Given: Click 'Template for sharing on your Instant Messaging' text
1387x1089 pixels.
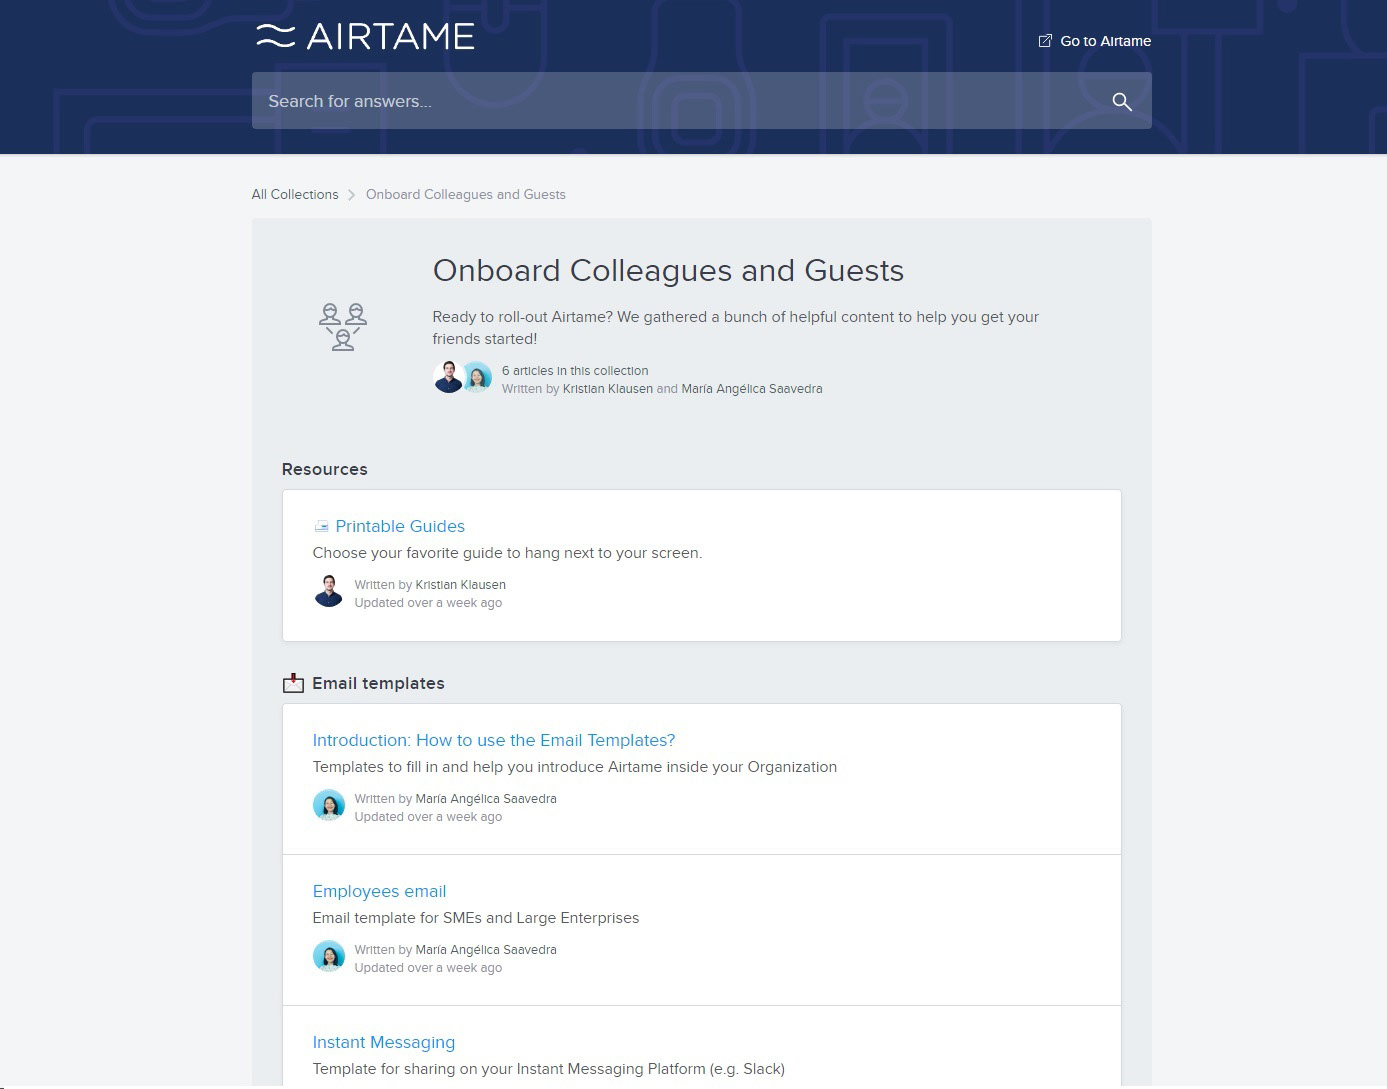Looking at the screenshot, I should click(549, 1069).
